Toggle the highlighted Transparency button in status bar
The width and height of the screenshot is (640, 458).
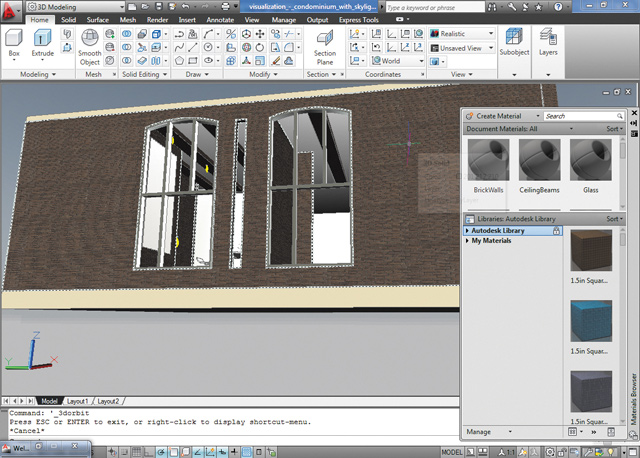pos(247,452)
